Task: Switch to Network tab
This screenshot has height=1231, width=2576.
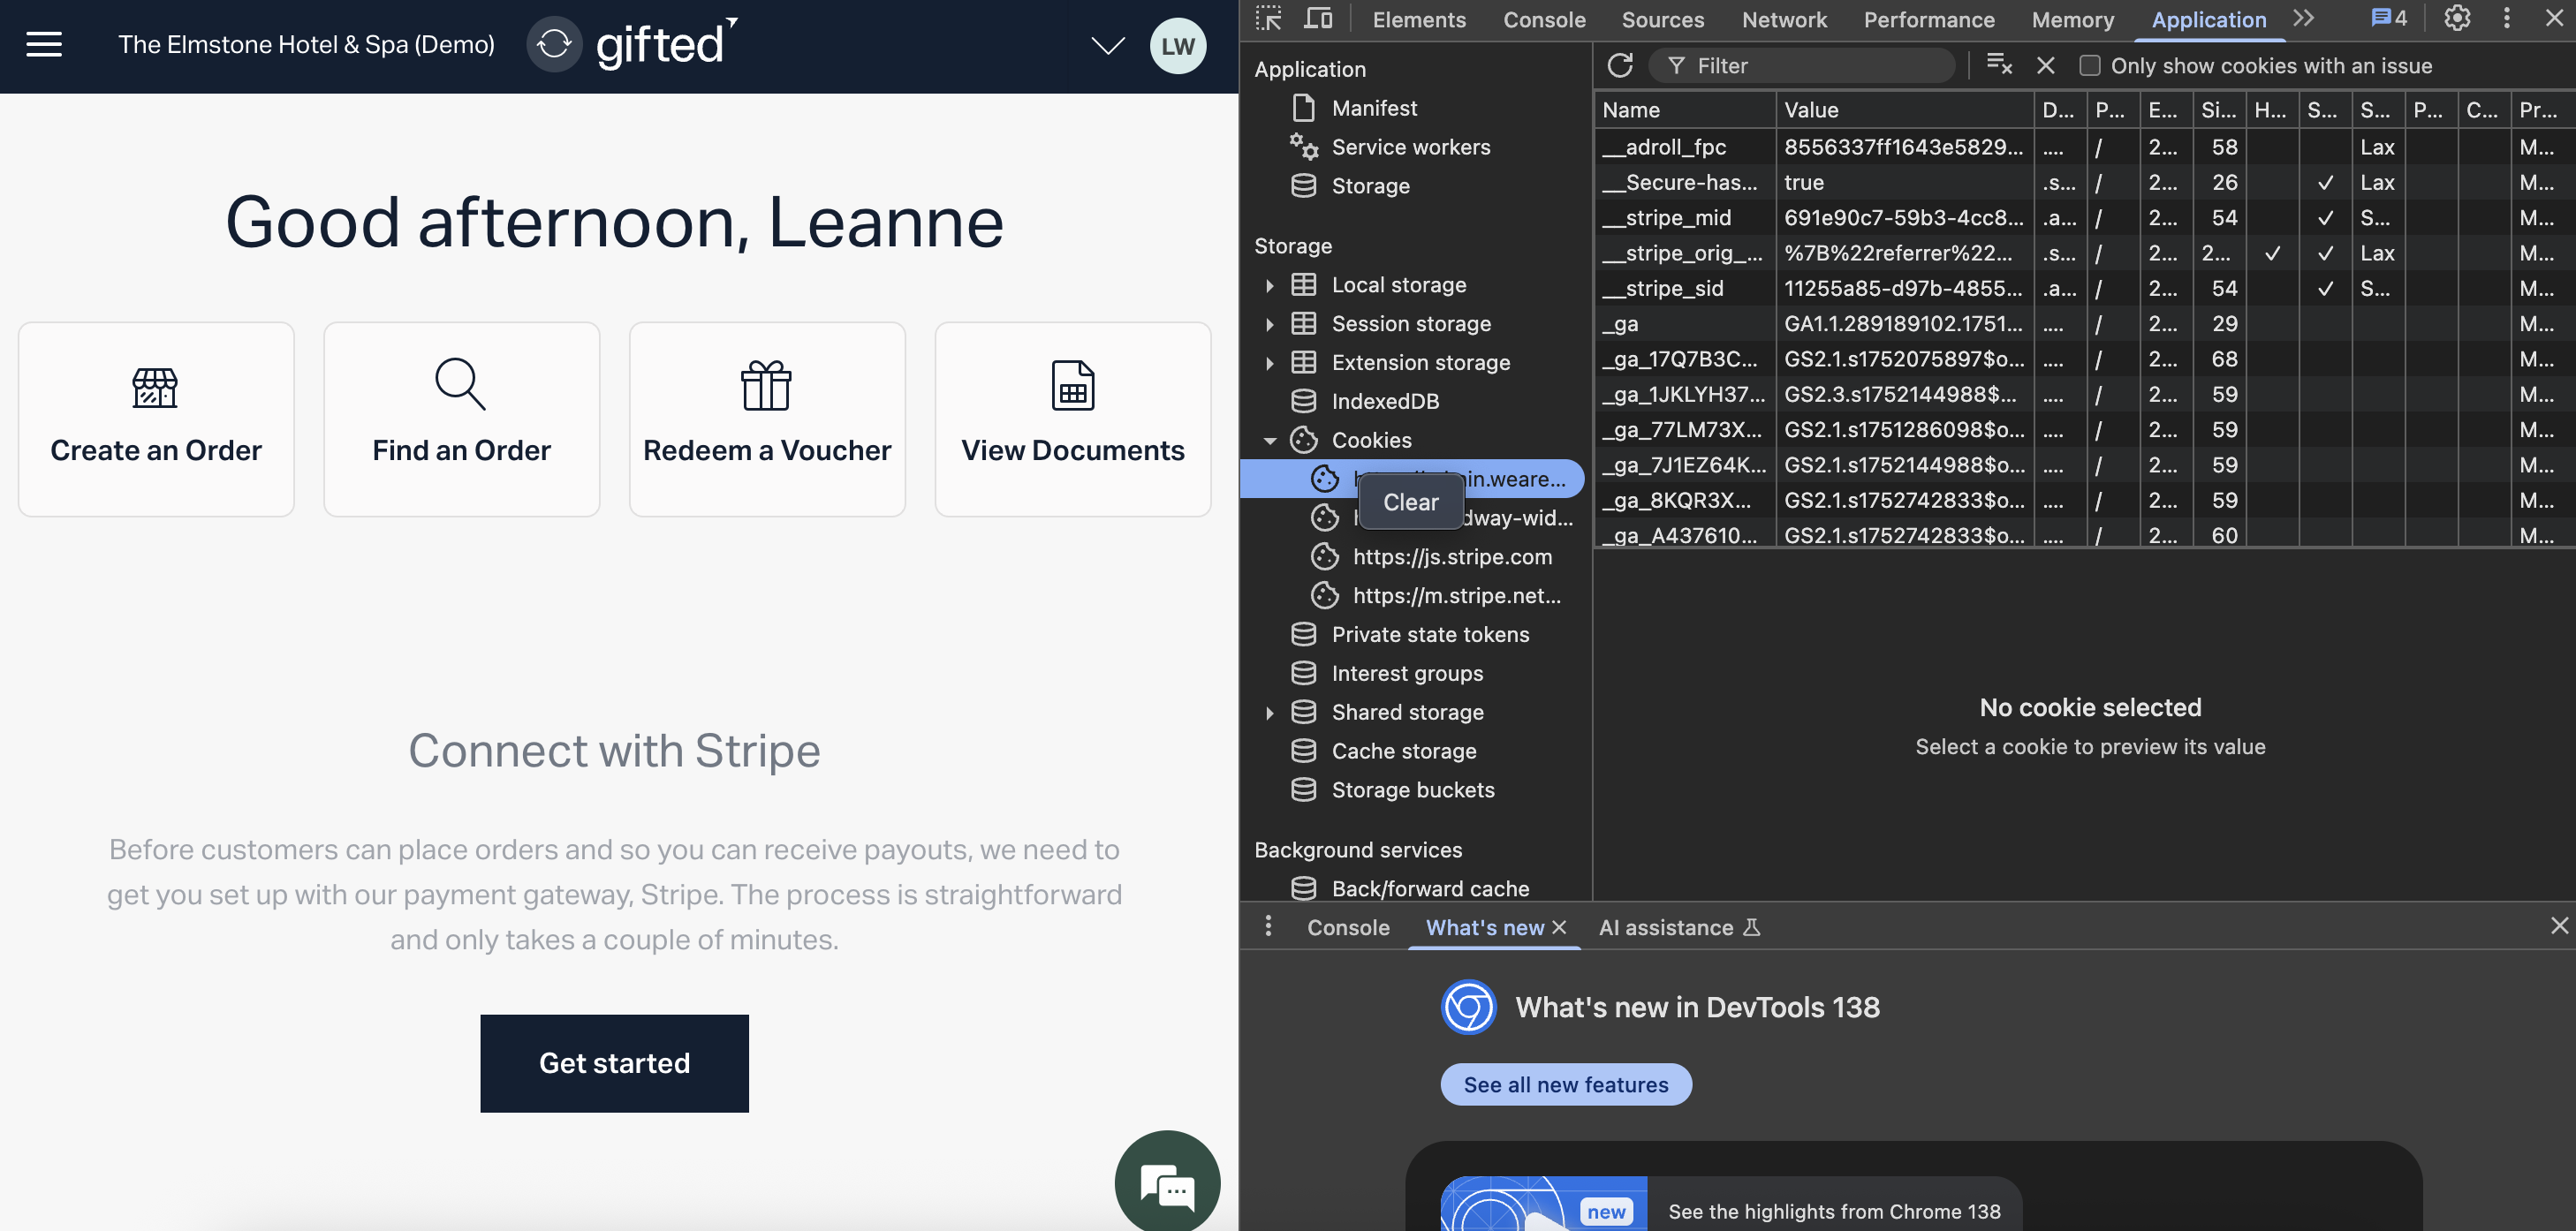Action: tap(1784, 20)
